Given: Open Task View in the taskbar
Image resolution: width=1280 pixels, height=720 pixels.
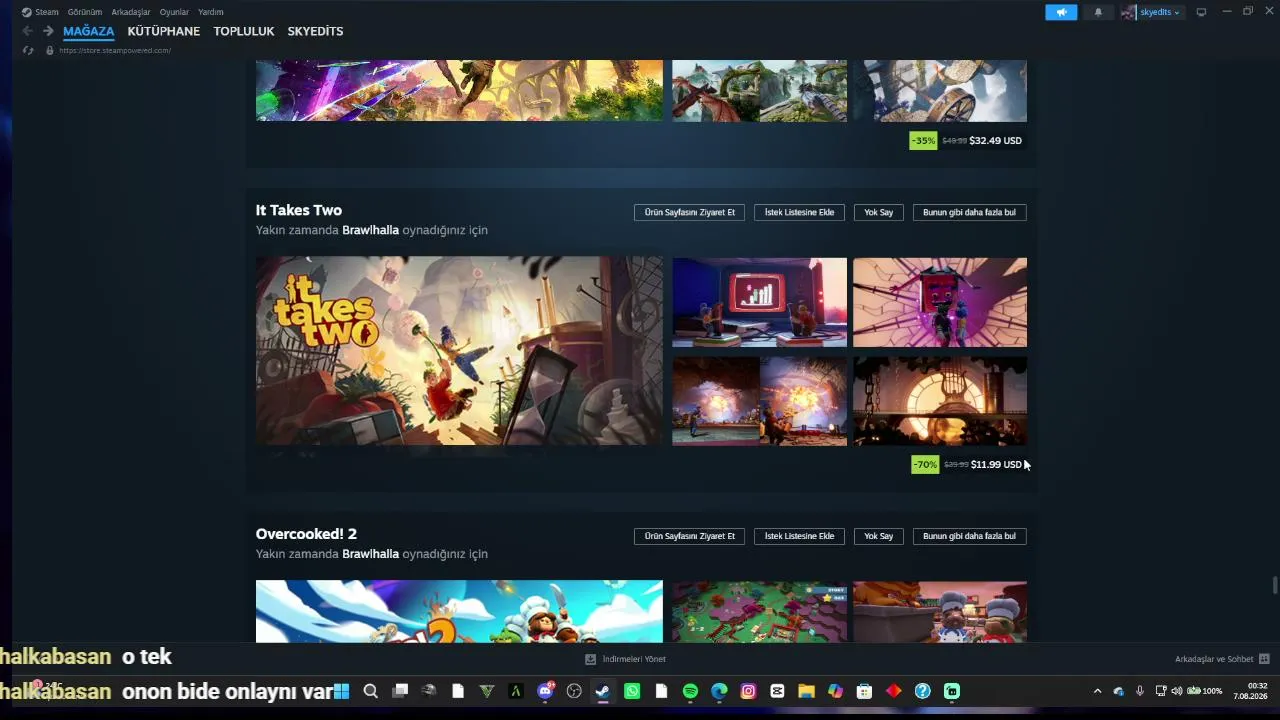Looking at the screenshot, I should point(400,691).
